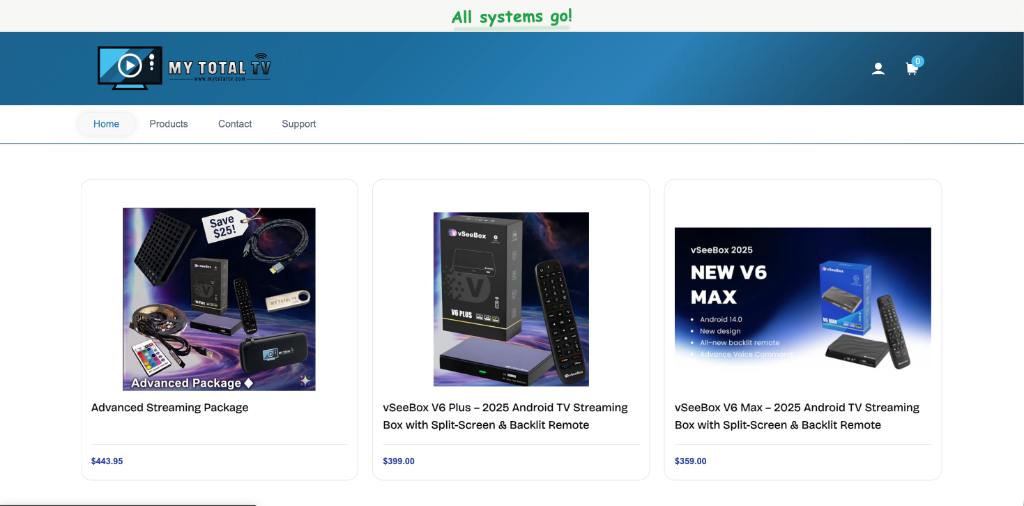Open the Contact menu item
Screen dimensions: 1024x506
pyautogui.click(x=235, y=124)
